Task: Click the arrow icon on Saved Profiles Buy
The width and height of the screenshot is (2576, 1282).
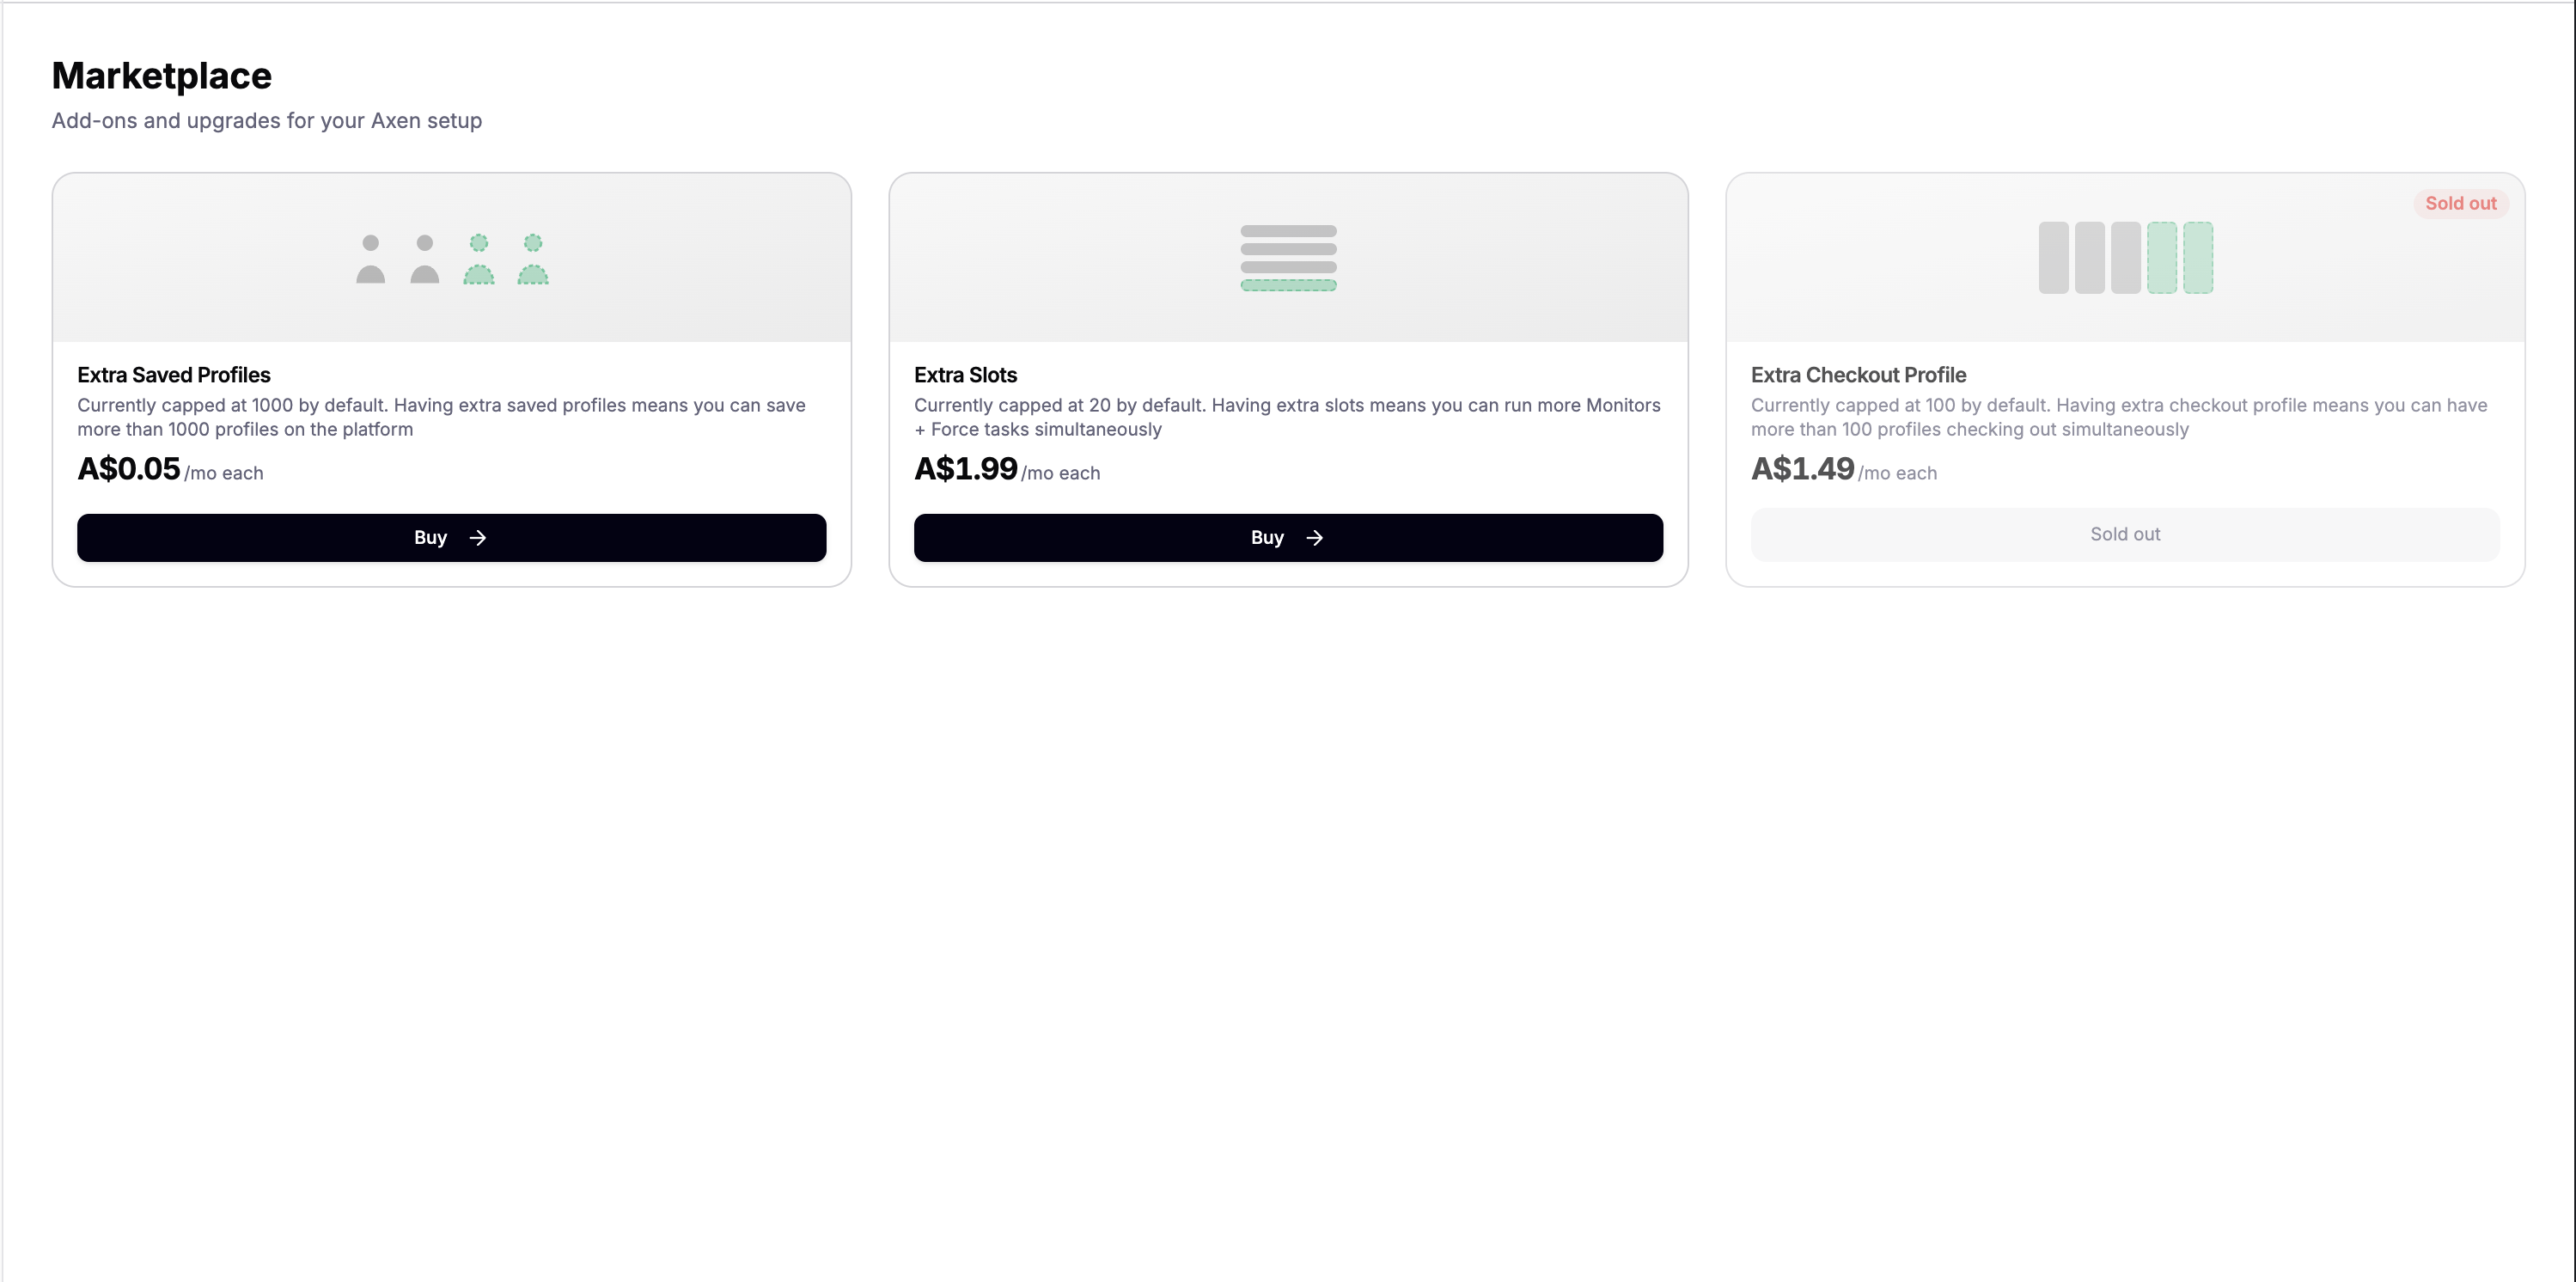Action: tap(478, 538)
